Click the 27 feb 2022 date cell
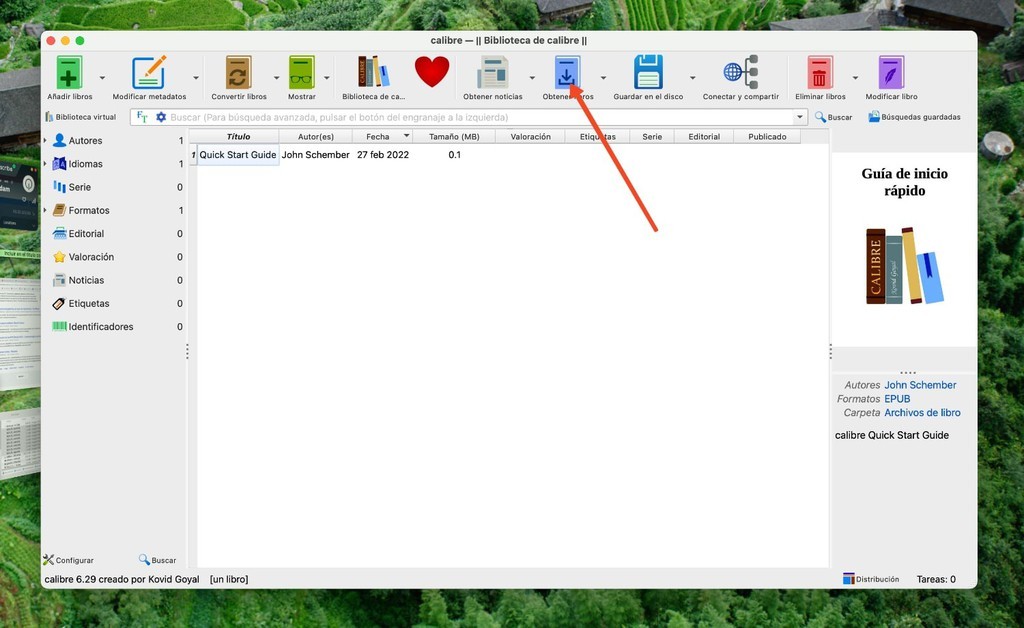1024x628 pixels. coord(383,155)
